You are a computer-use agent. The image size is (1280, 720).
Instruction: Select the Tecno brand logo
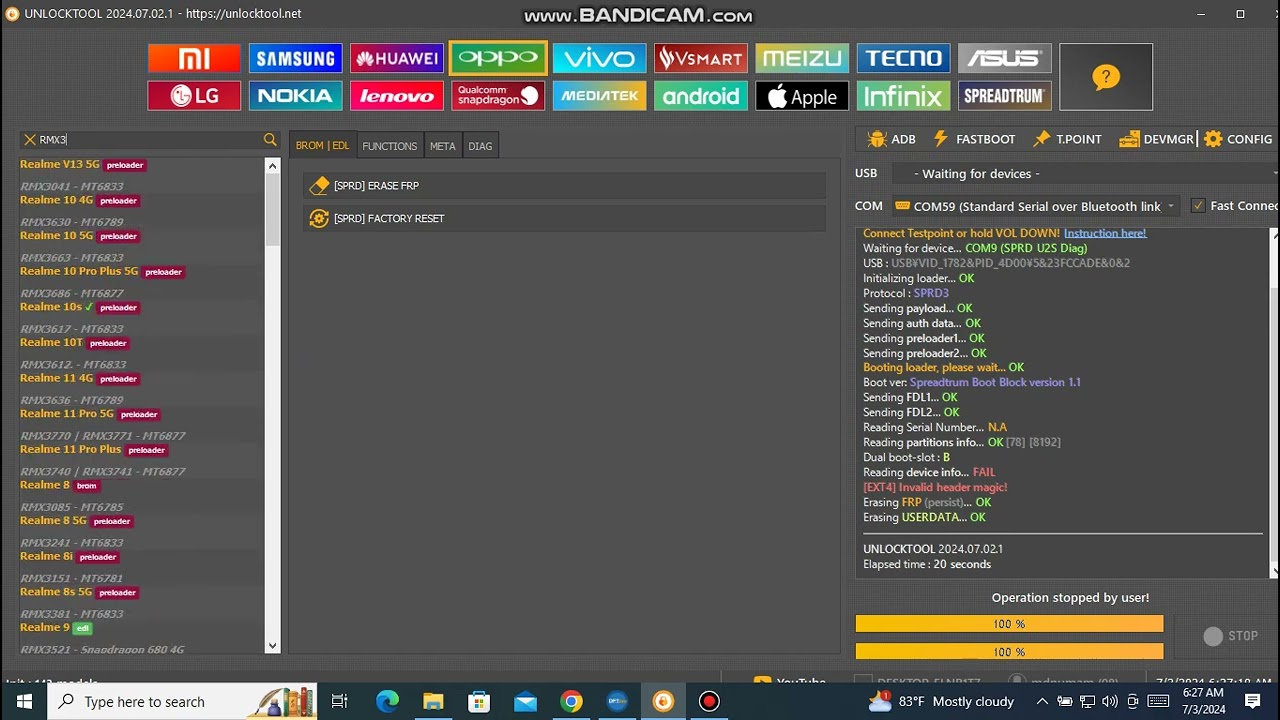pyautogui.click(x=903, y=58)
